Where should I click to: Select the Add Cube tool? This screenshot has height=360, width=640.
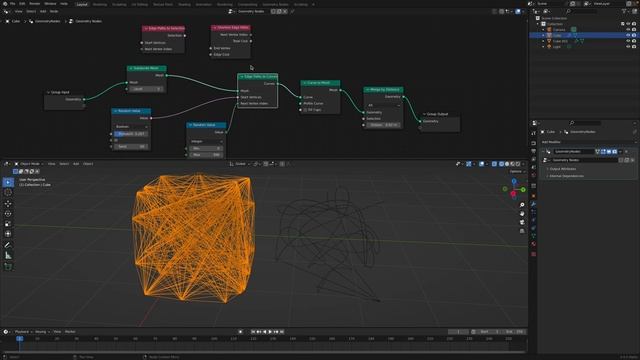tap(8, 267)
